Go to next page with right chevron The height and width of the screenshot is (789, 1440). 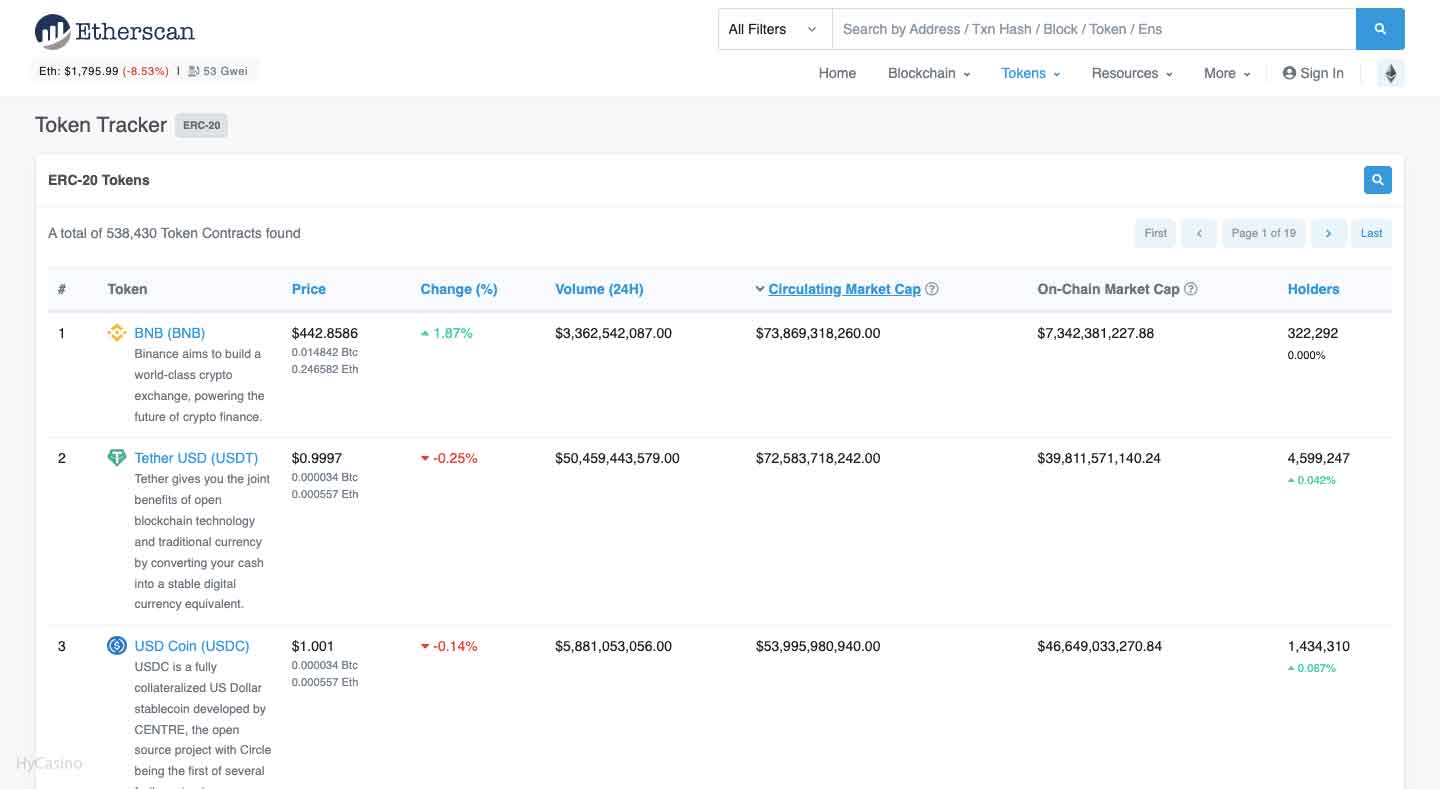point(1328,233)
